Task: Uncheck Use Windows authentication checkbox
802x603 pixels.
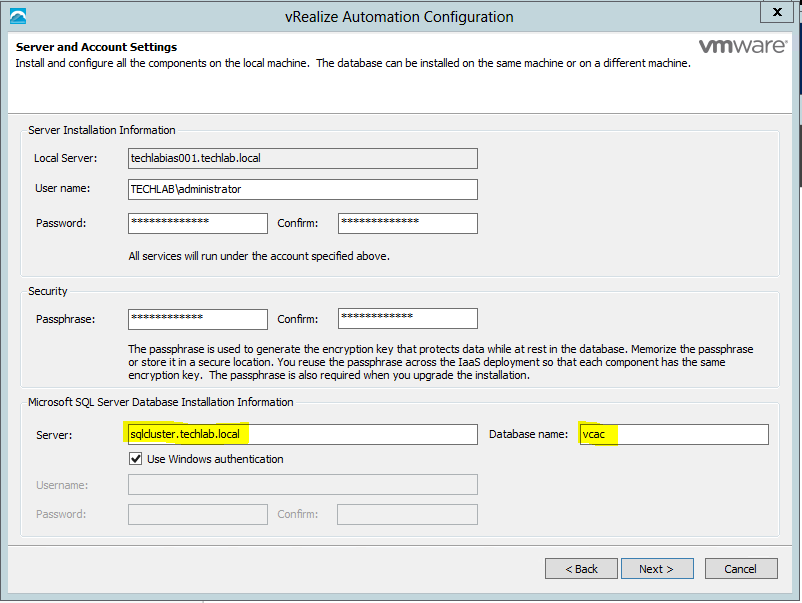Action: 136,459
